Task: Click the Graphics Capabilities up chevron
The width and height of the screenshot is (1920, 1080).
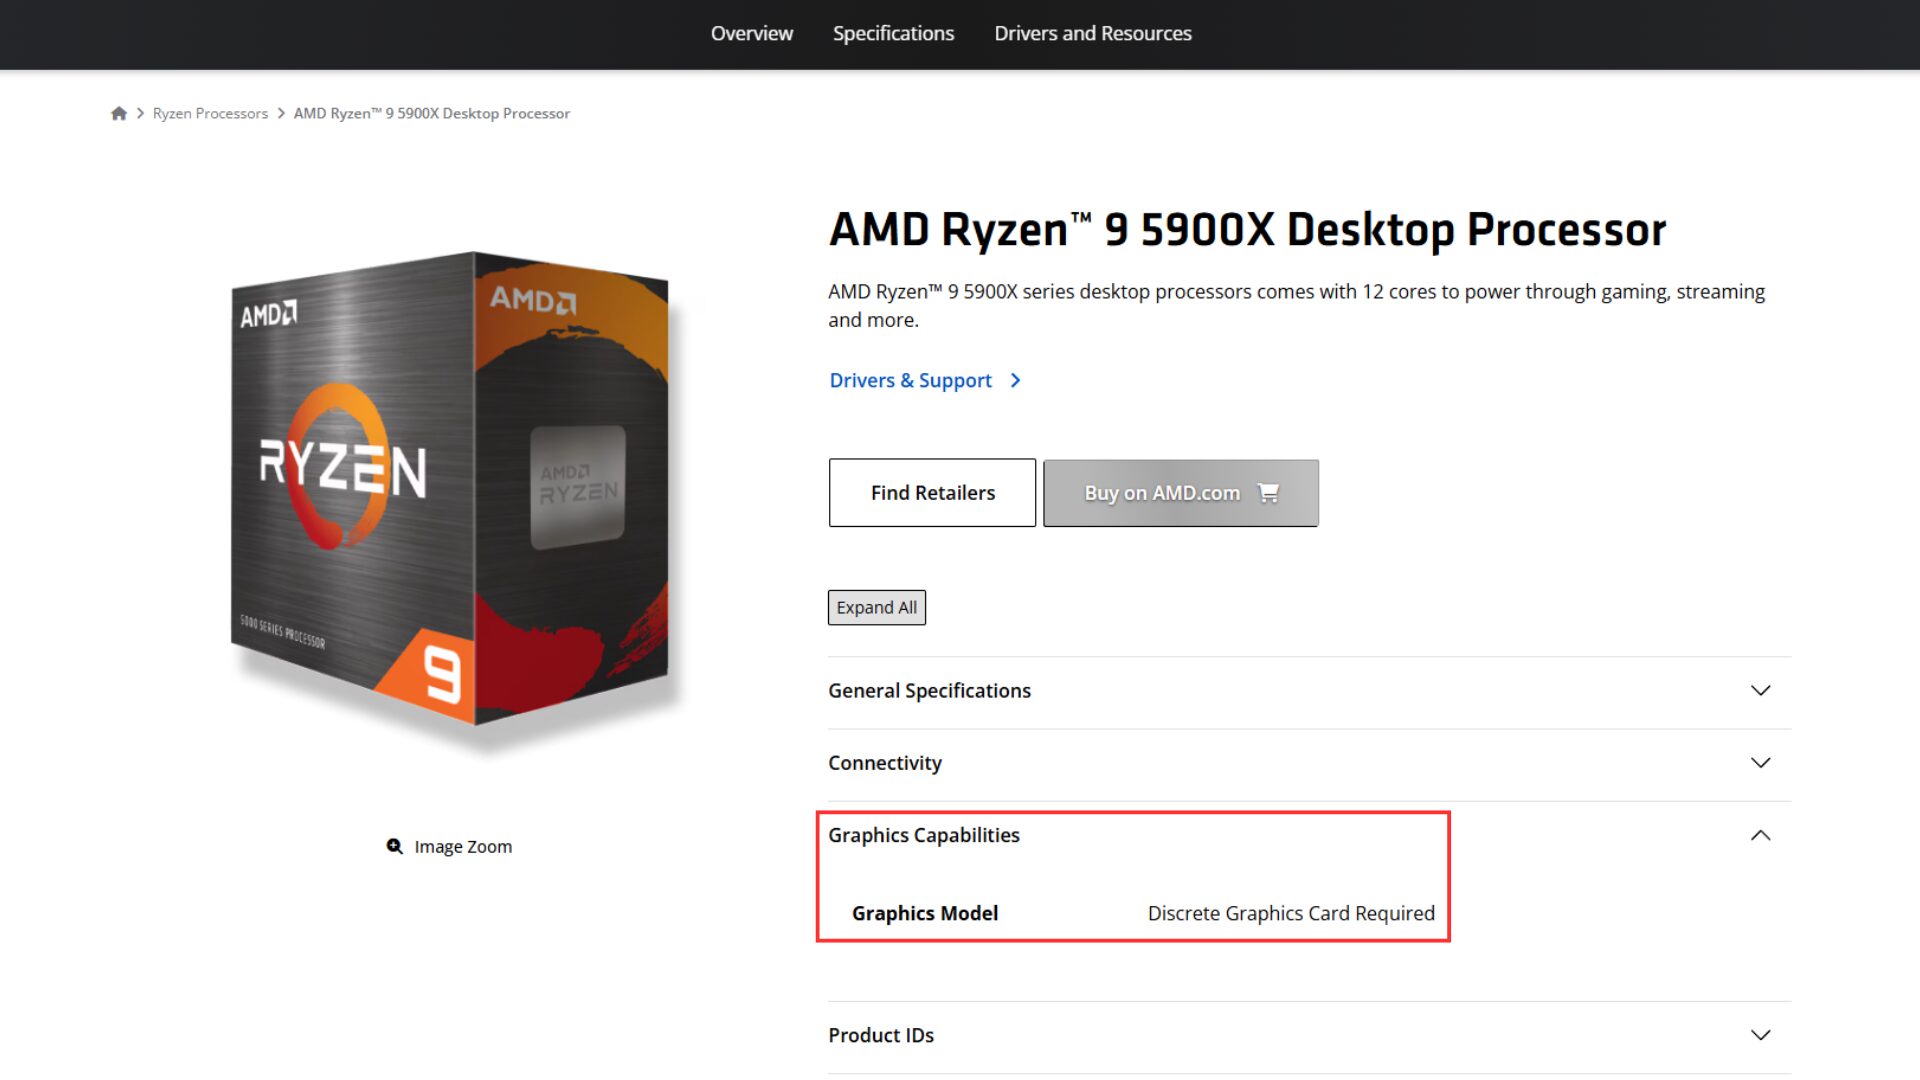Action: point(1761,835)
